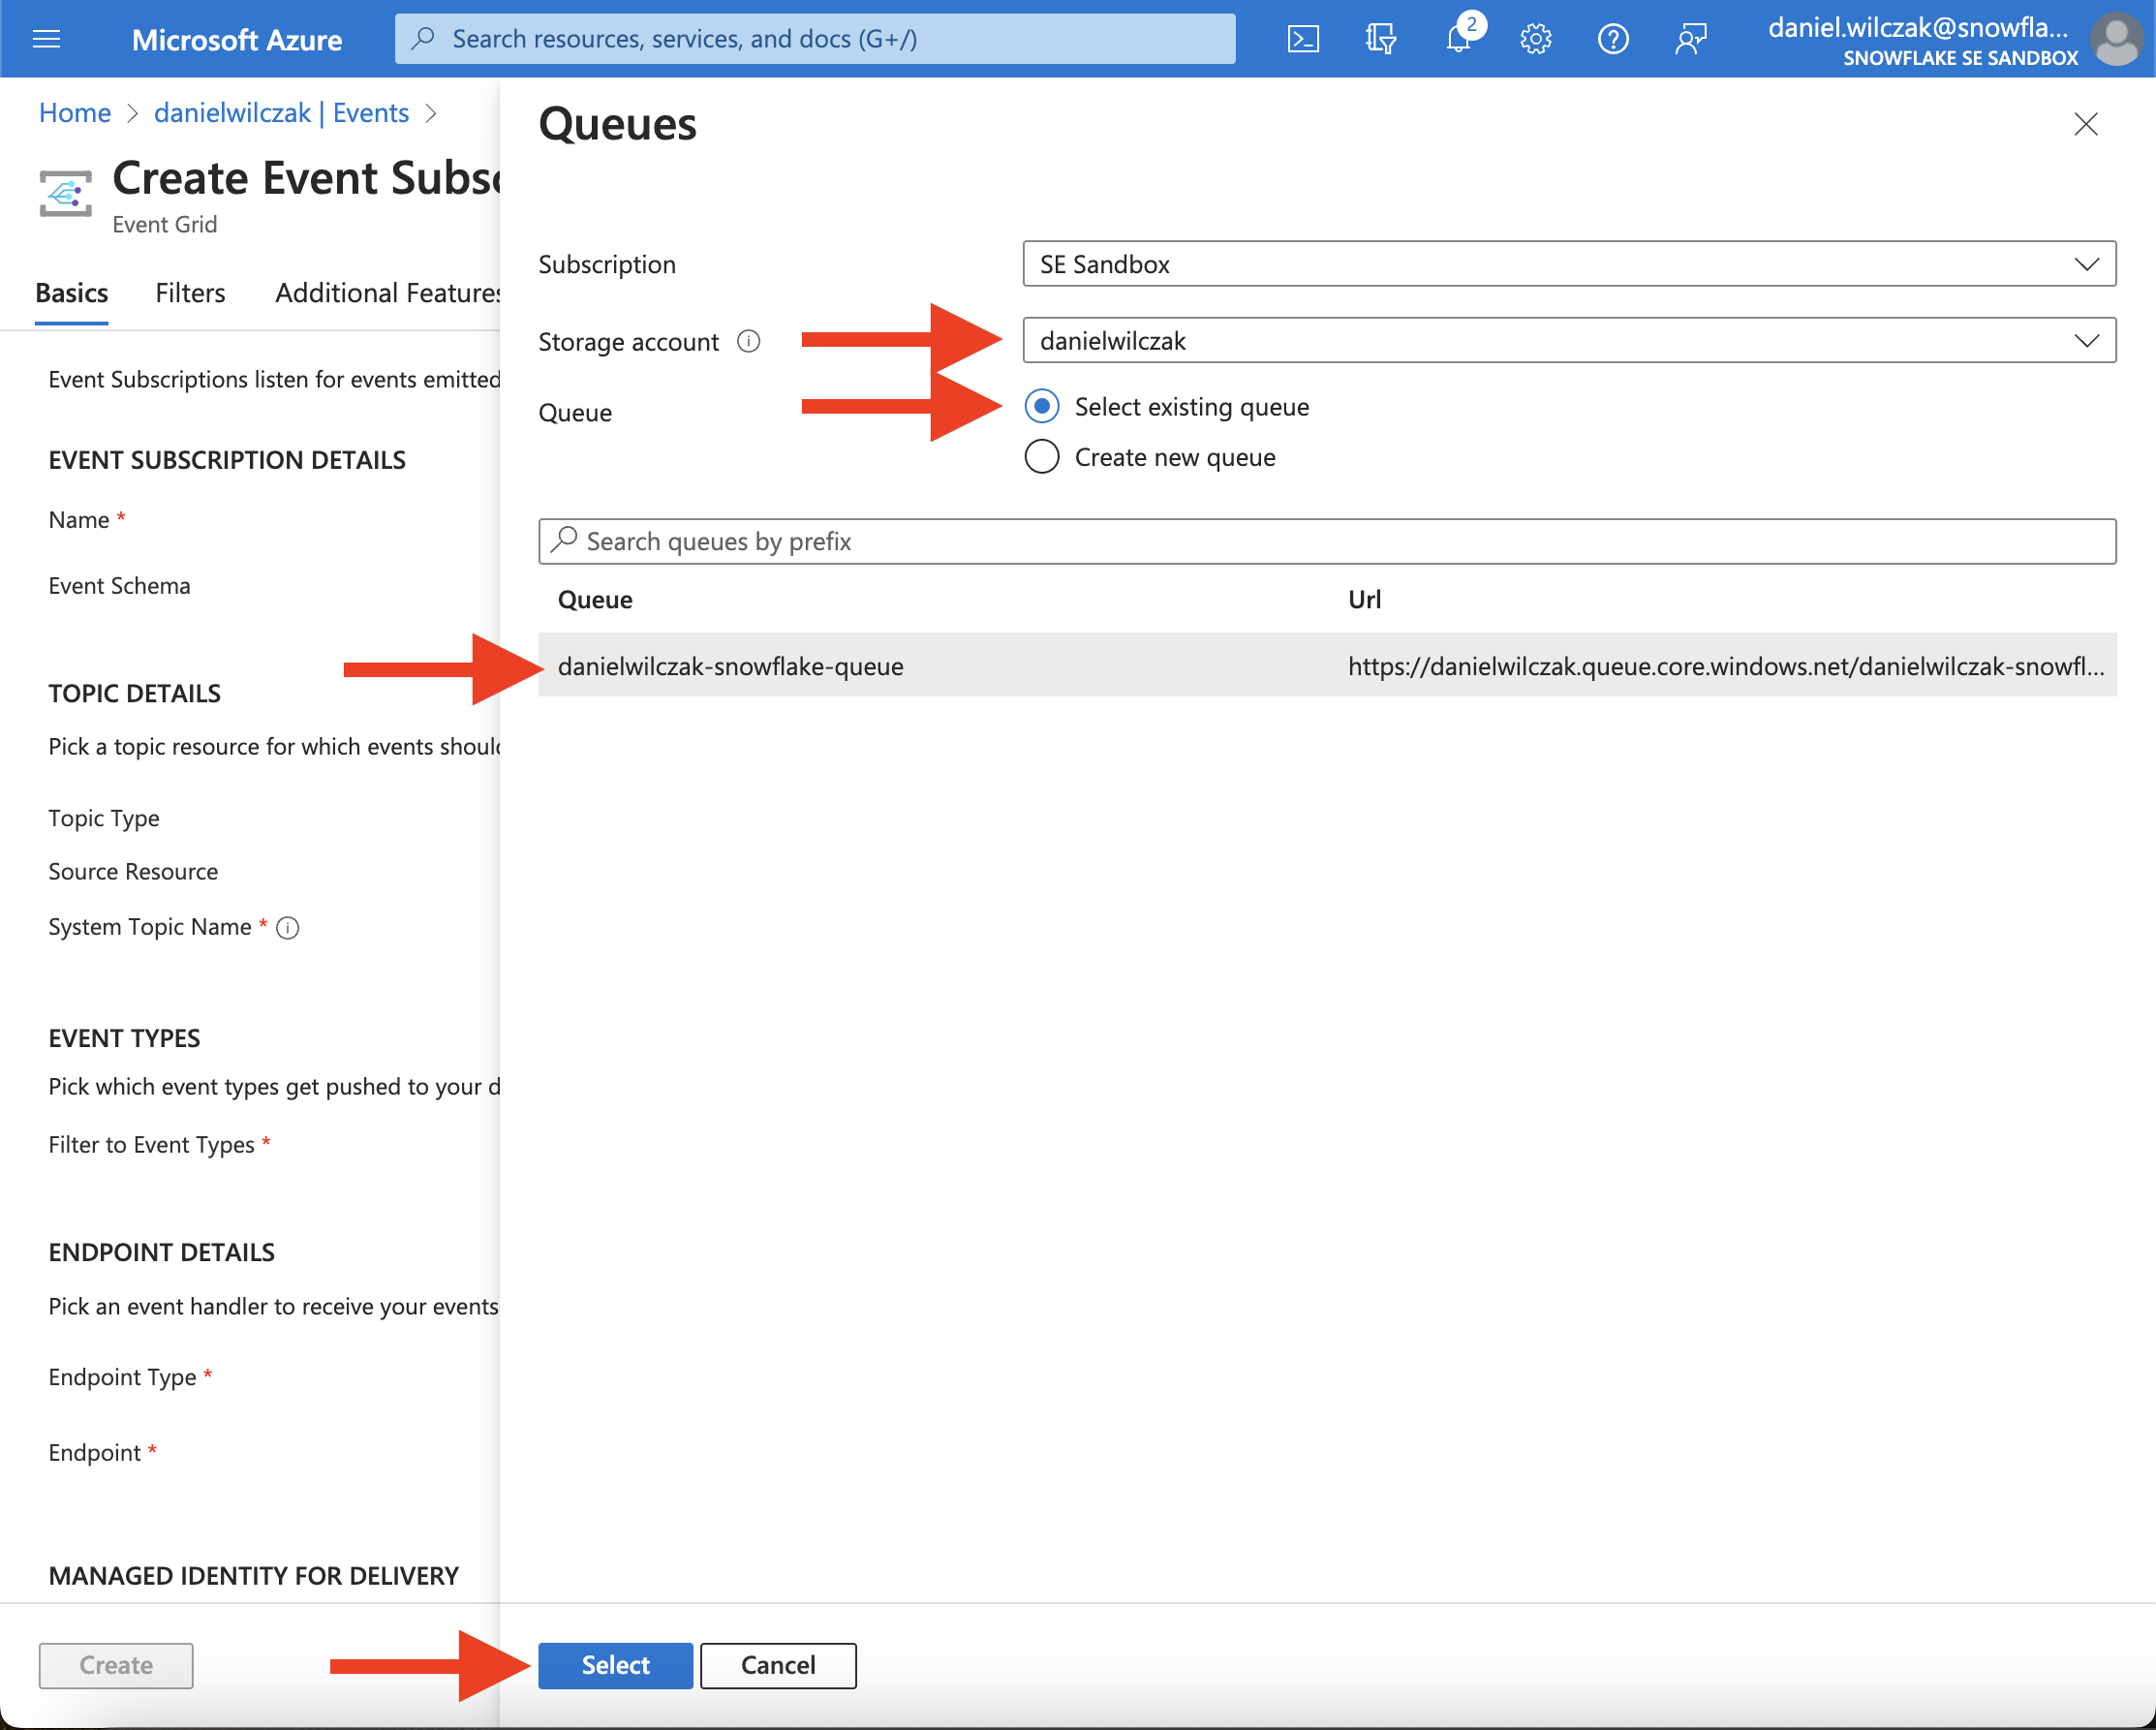Open the Directories and subscriptions filter icon
The image size is (2156, 1730).
(x=1381, y=39)
